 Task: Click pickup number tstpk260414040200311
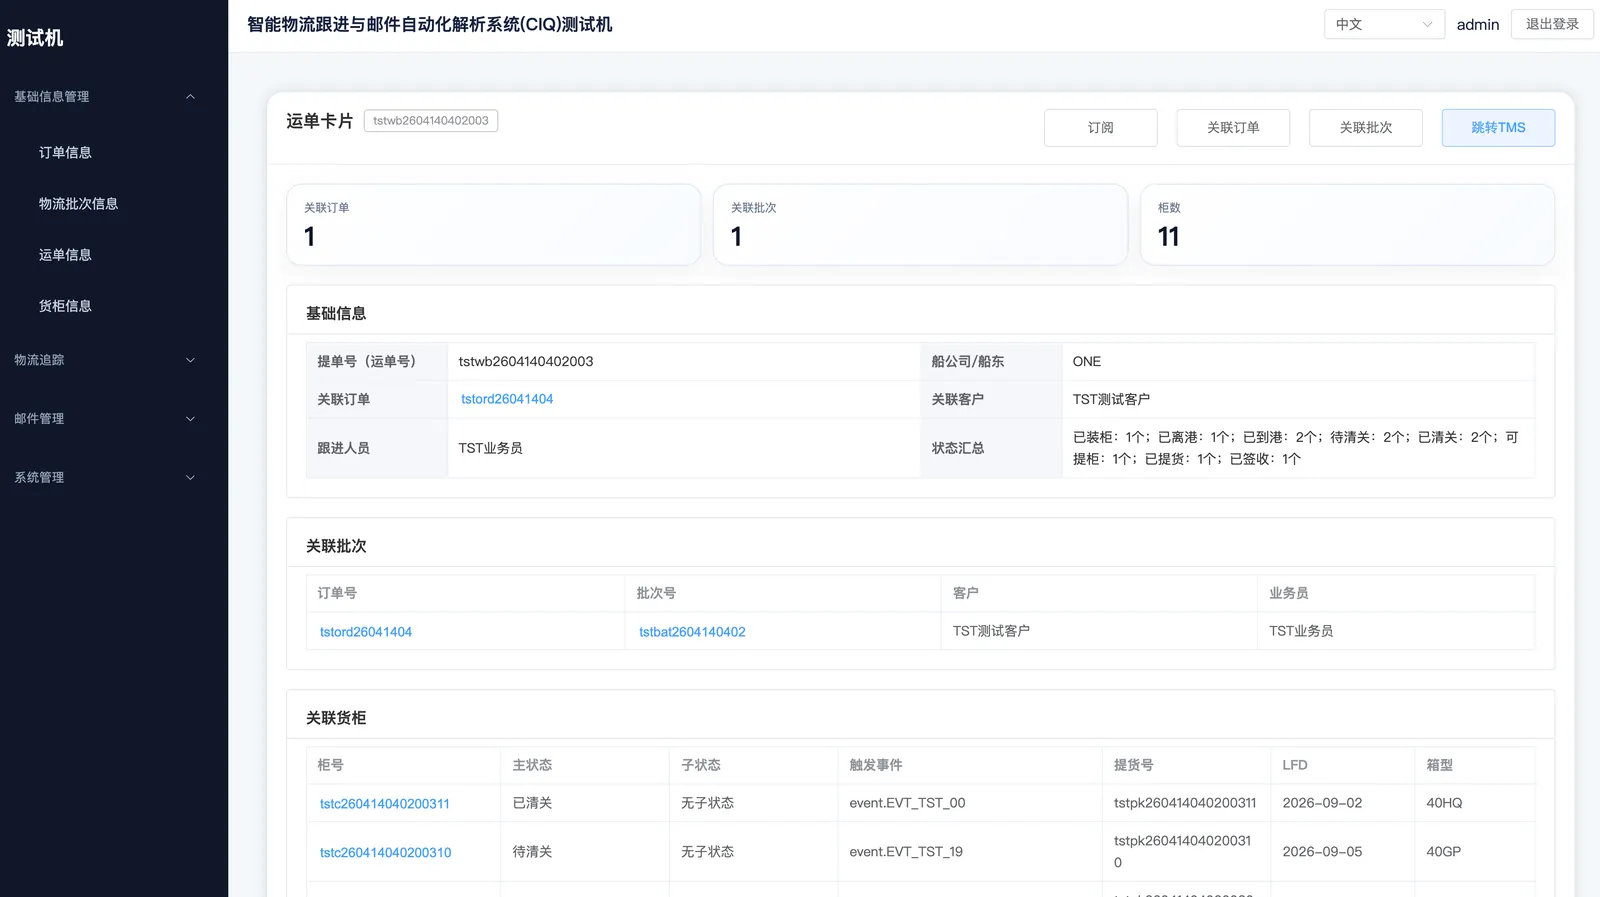point(1185,803)
